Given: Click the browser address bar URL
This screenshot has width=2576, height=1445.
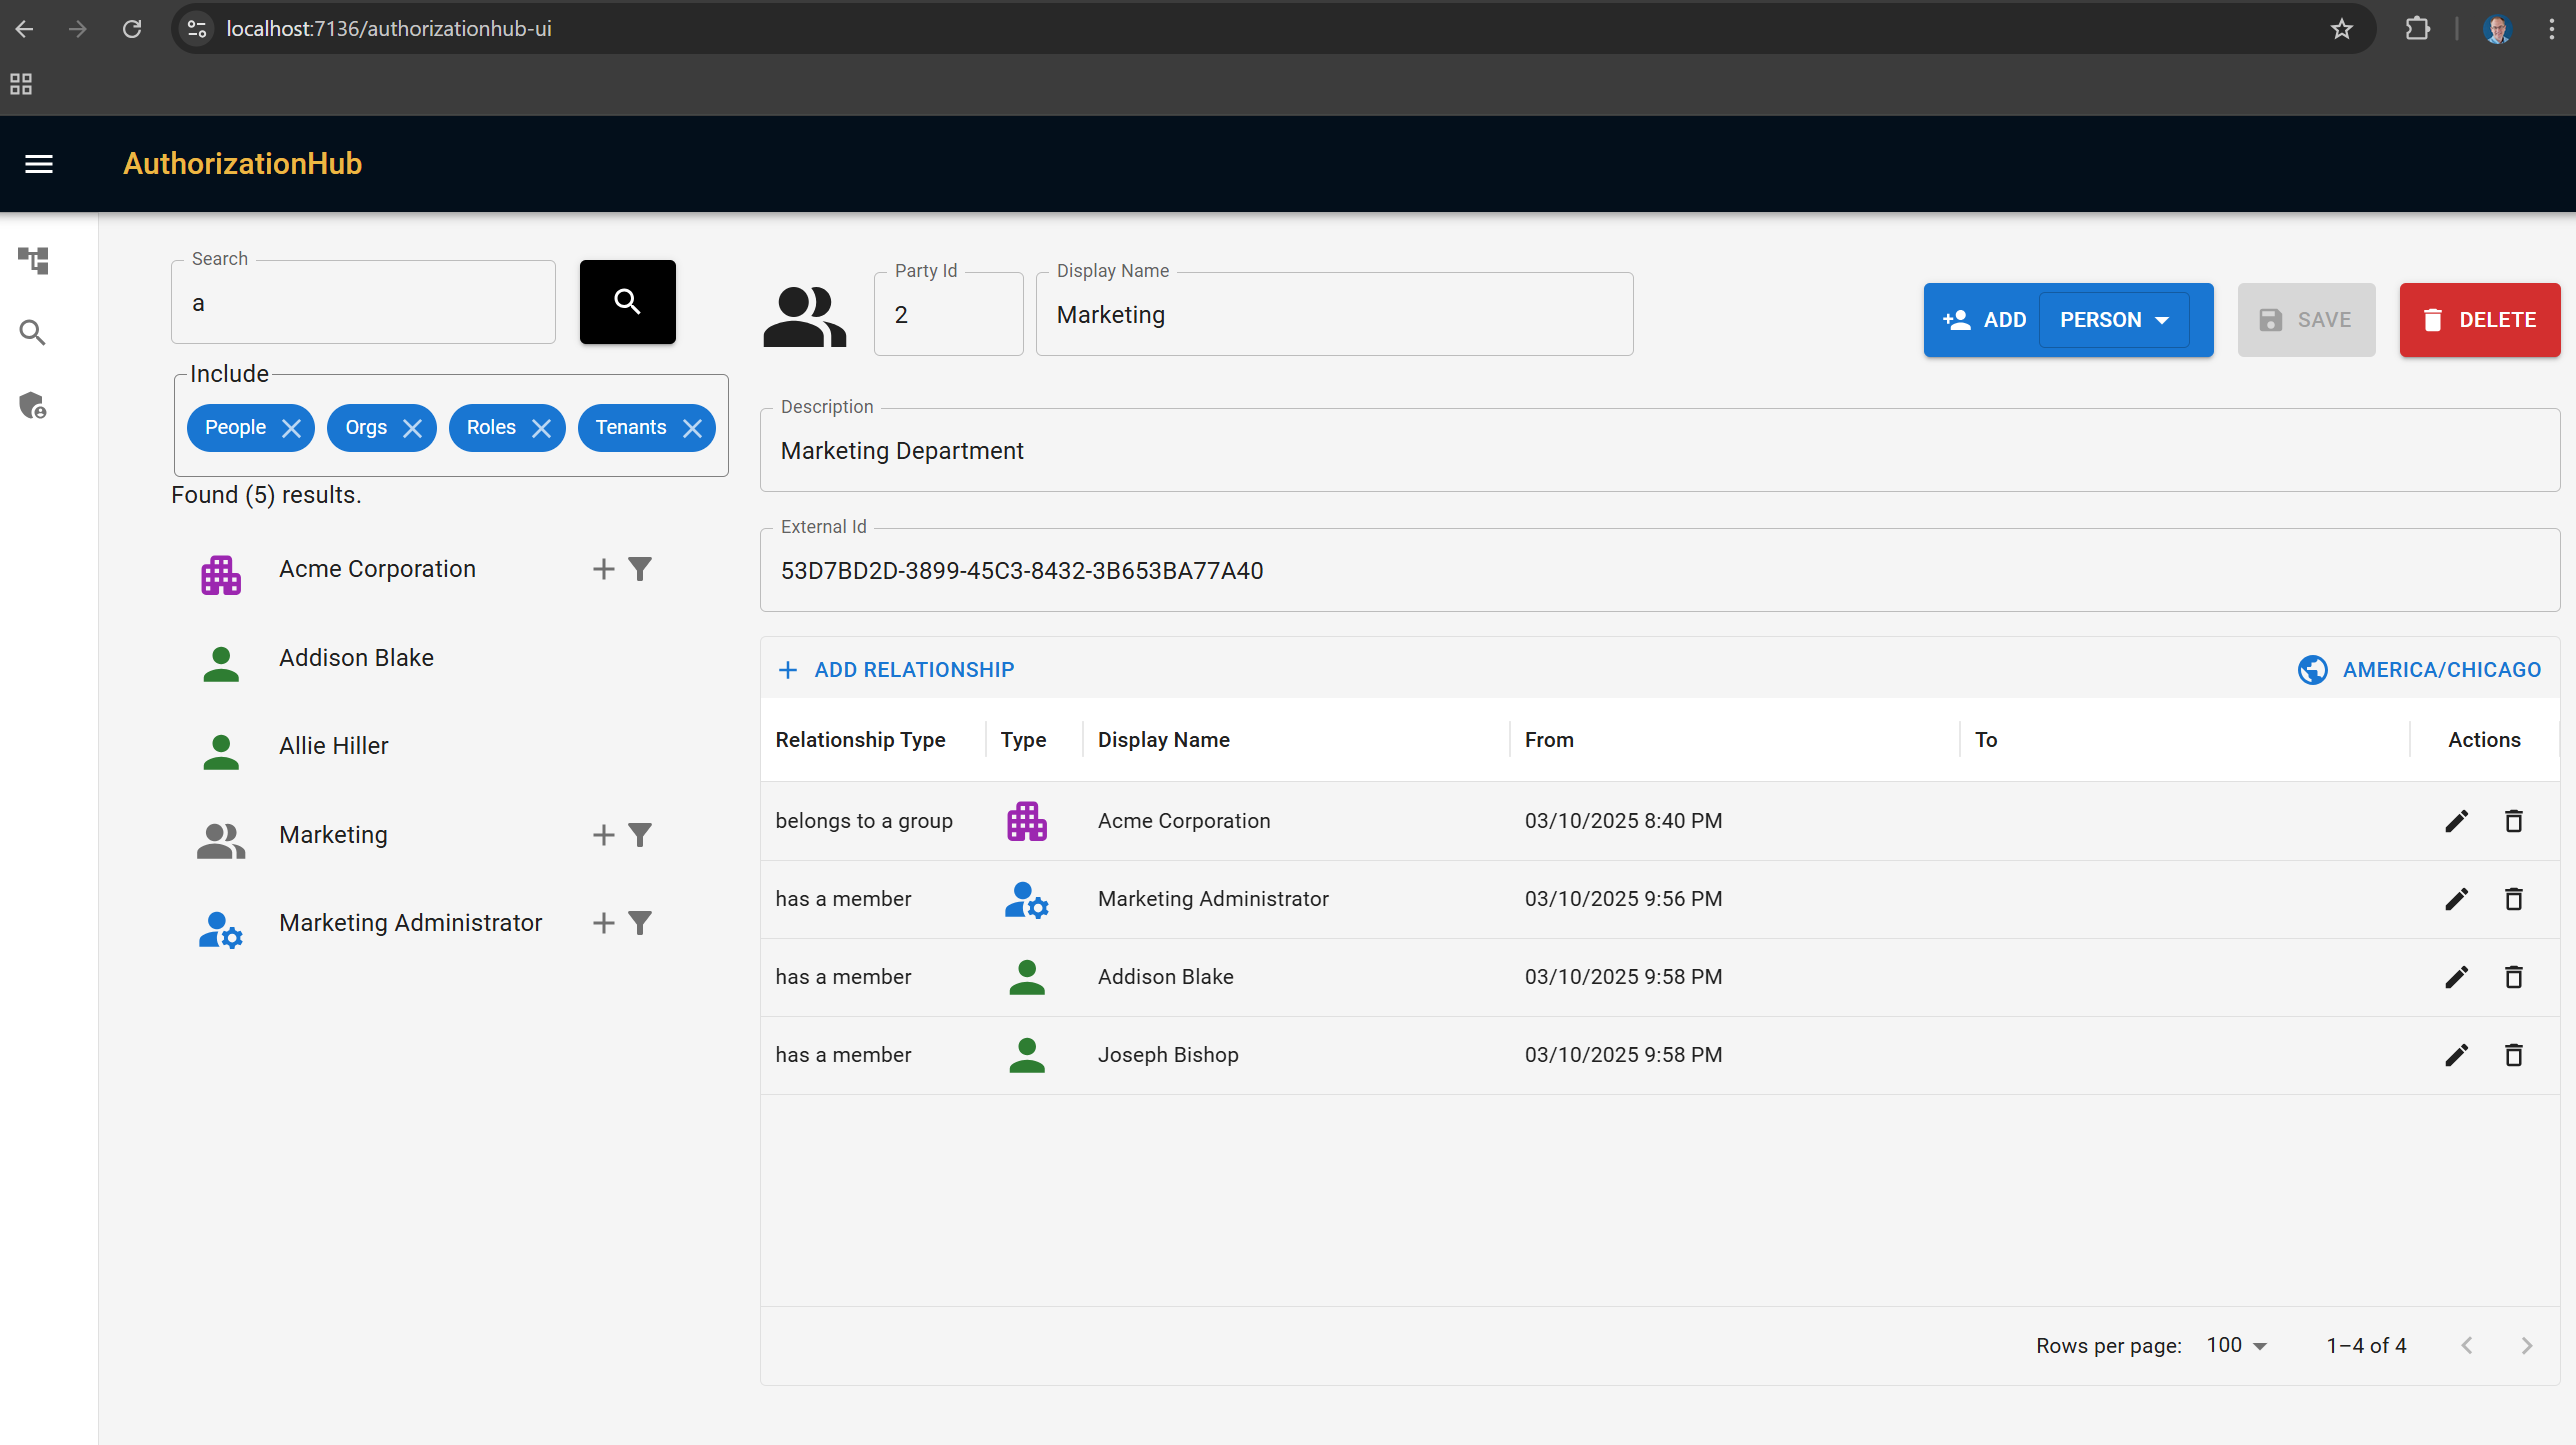Looking at the screenshot, I should click(388, 29).
